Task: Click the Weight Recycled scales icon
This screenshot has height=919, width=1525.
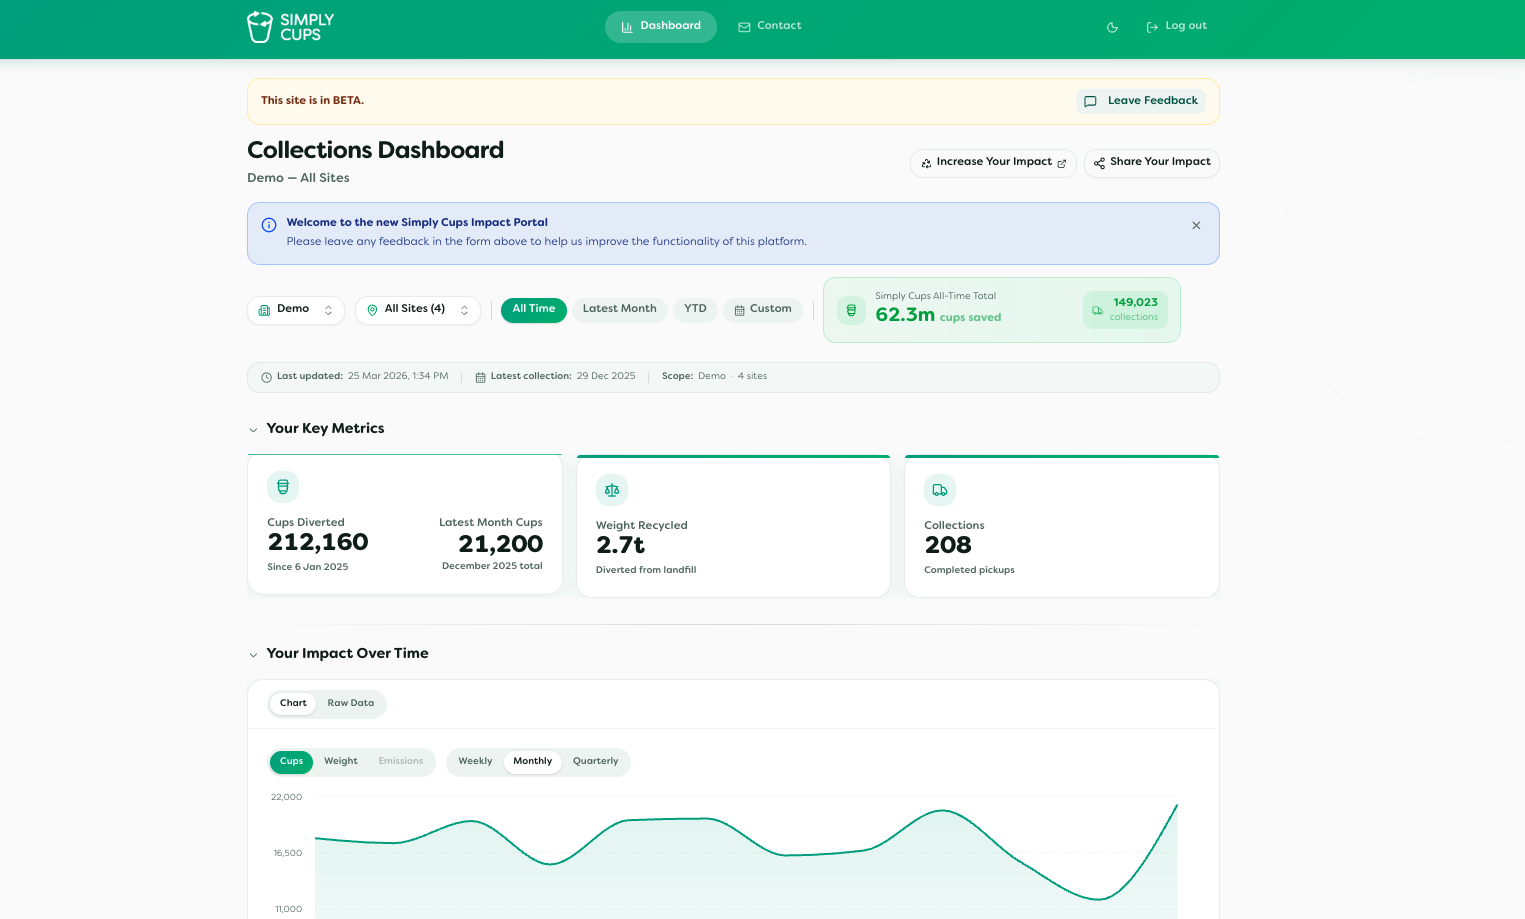Action: point(612,490)
